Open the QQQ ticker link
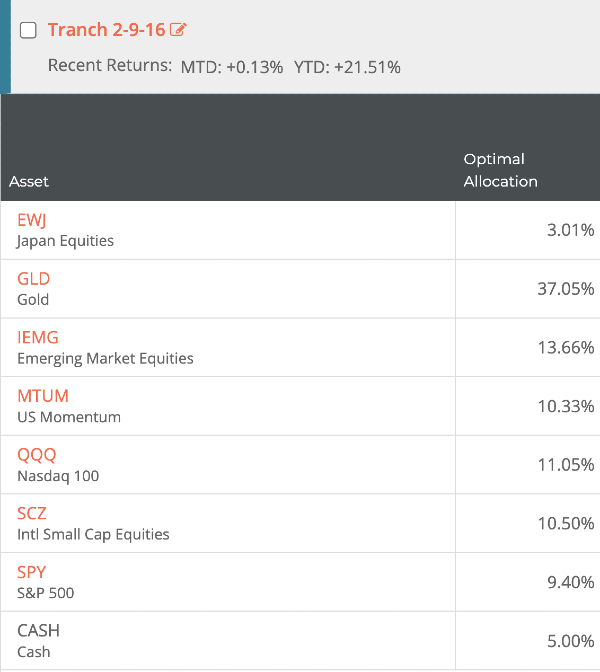The width and height of the screenshot is (600, 672). pyautogui.click(x=37, y=454)
